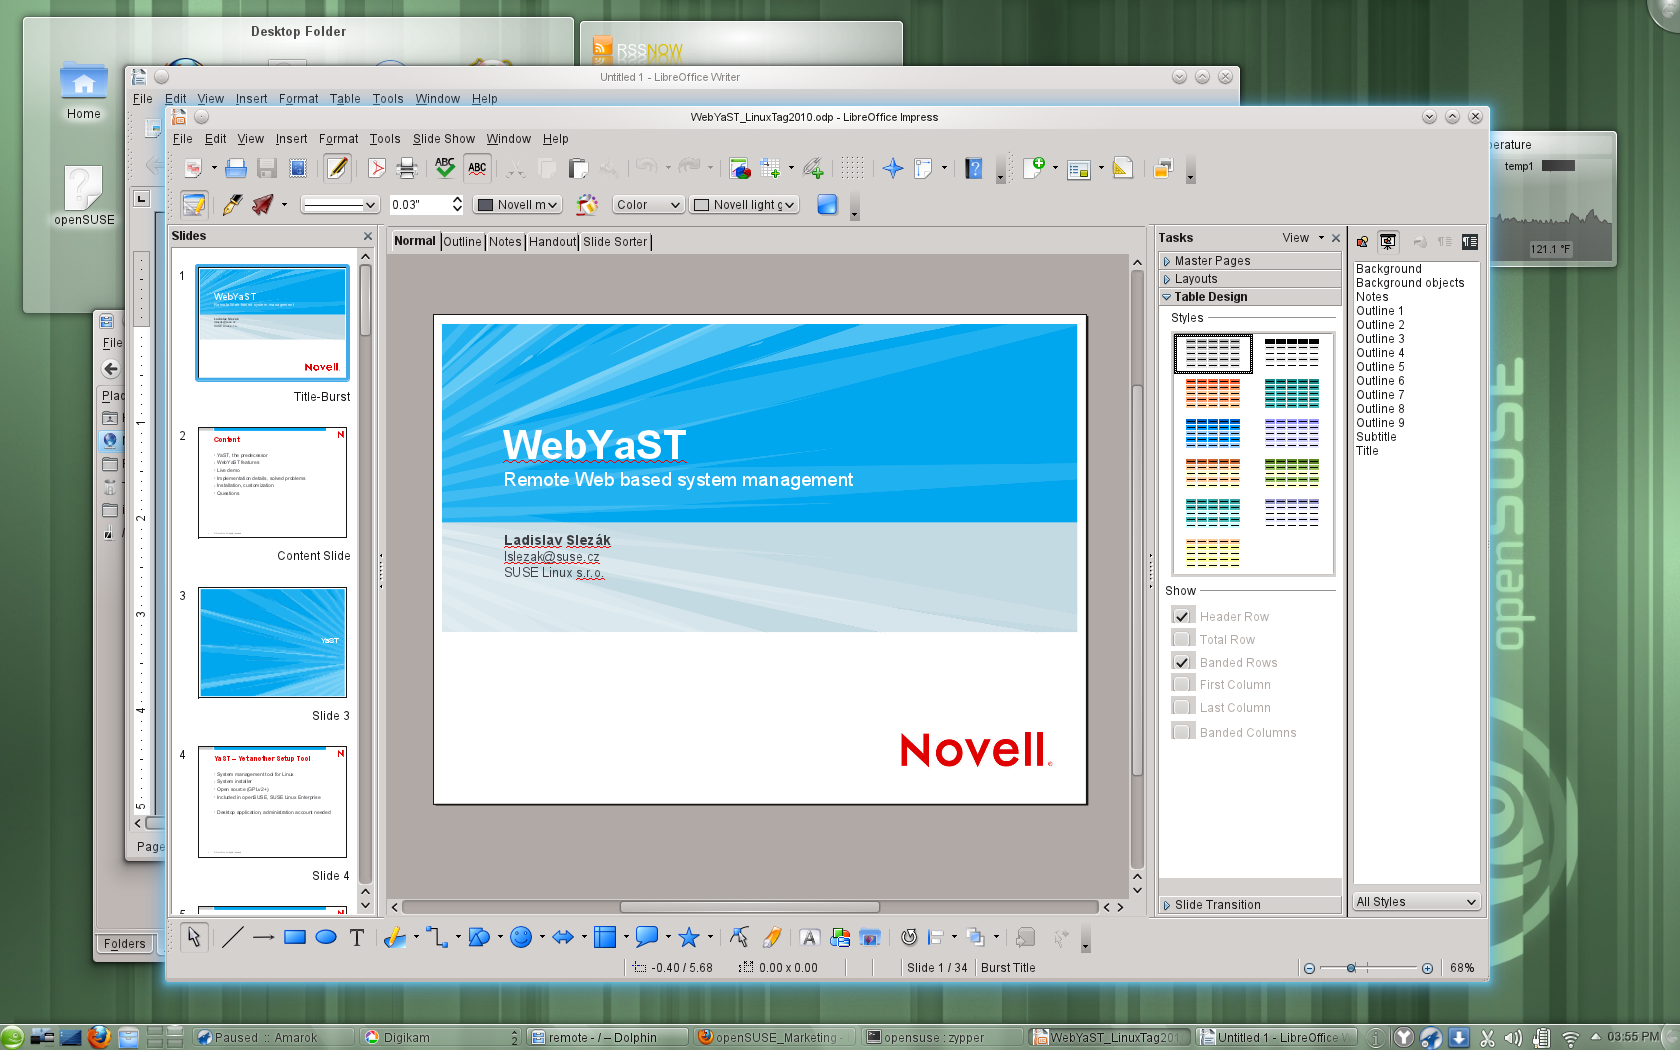This screenshot has height=1050, width=1680.
Task: Expand the Slide Transition panel
Action: [1215, 904]
